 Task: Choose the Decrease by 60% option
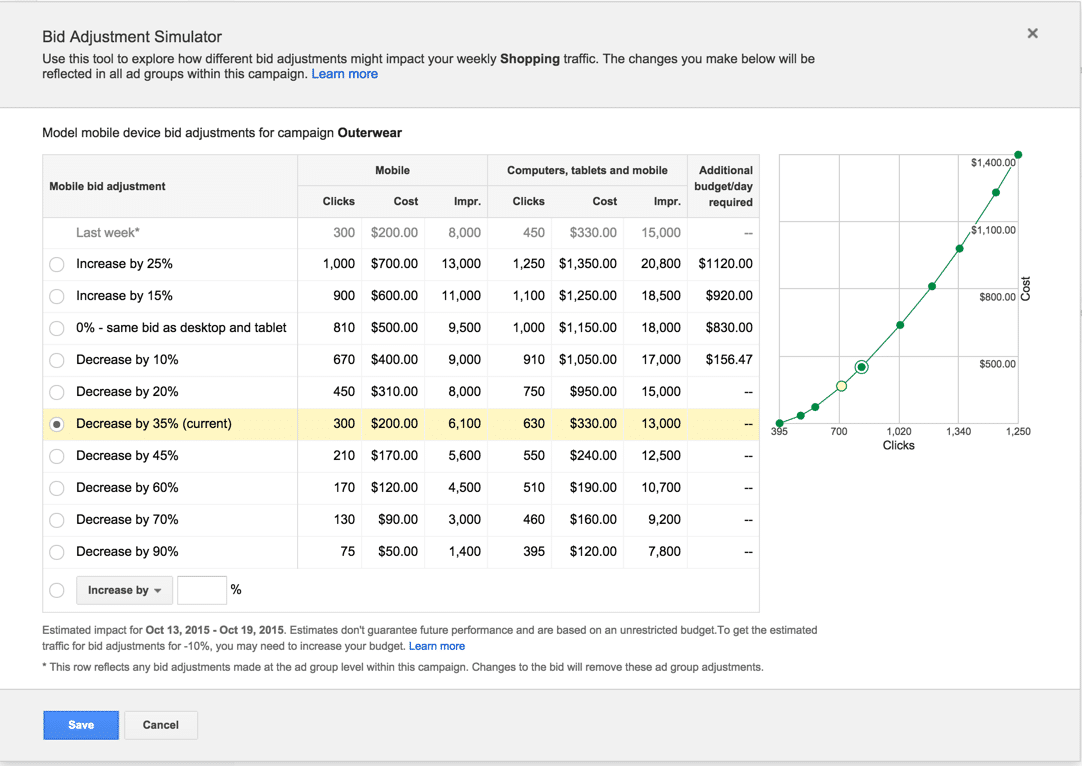pyautogui.click(x=57, y=488)
